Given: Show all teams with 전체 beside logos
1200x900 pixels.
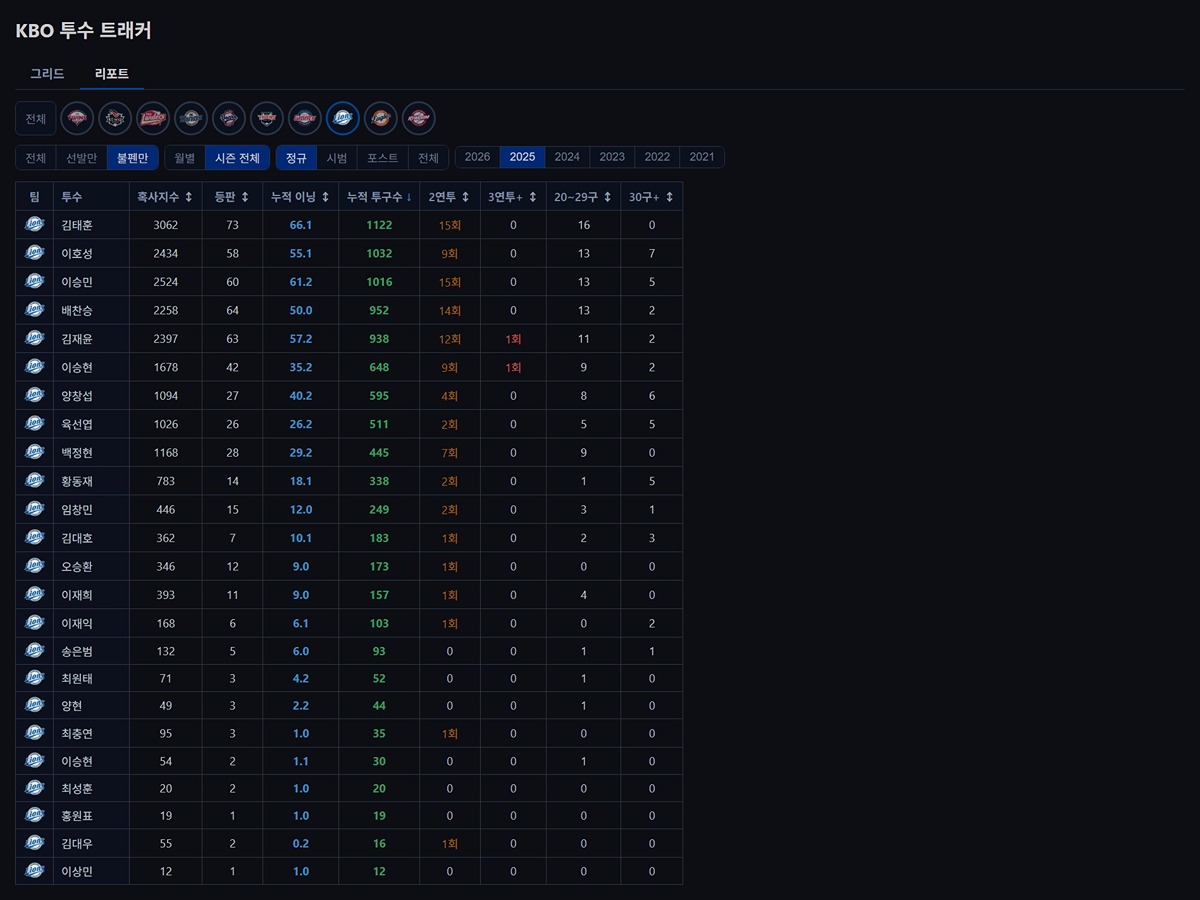Looking at the screenshot, I should click(x=36, y=119).
